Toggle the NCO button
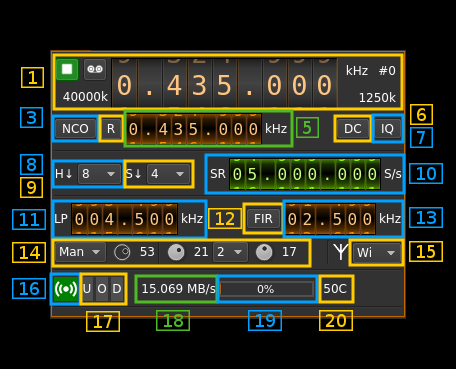The width and height of the screenshot is (456, 369). tap(75, 128)
